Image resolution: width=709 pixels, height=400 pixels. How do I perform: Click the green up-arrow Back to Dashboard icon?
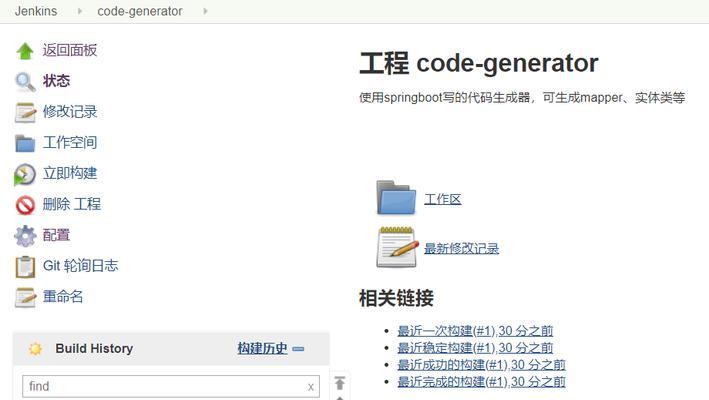click(x=25, y=51)
